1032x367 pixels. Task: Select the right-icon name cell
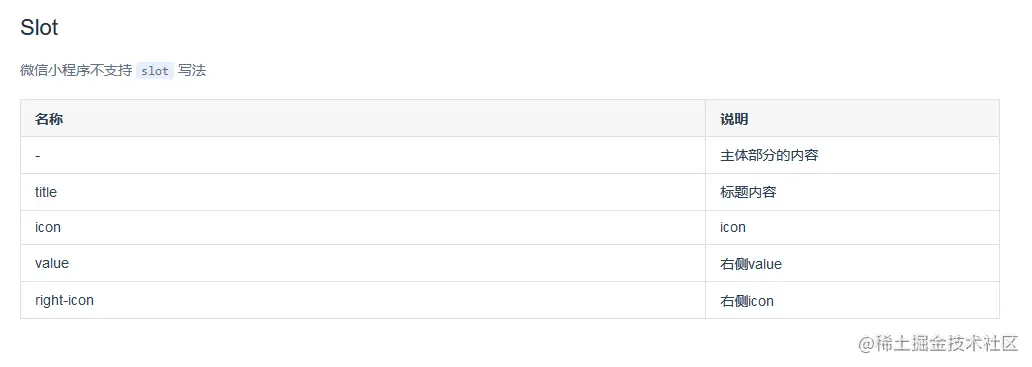pos(363,300)
